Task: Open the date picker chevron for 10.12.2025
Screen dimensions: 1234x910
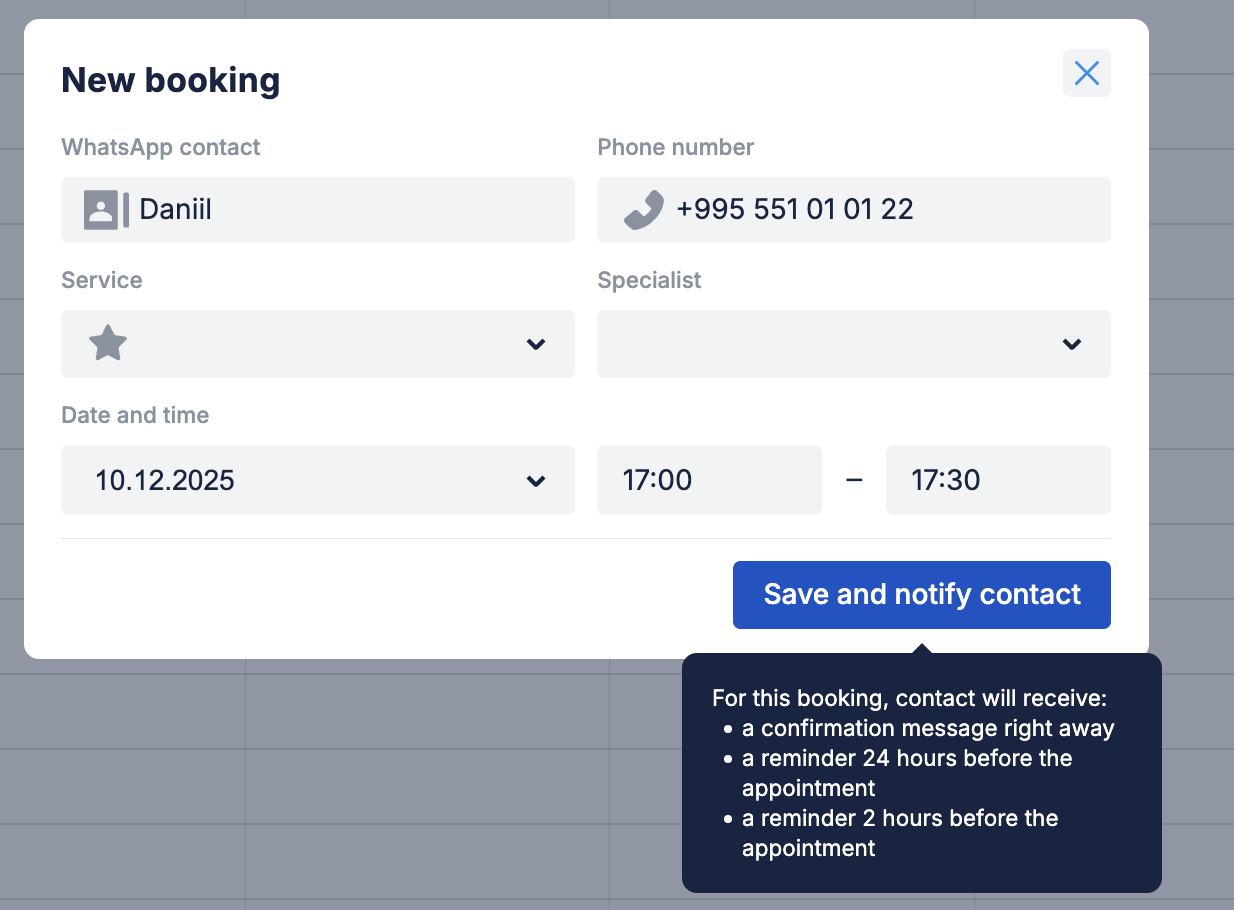Action: click(x=536, y=481)
